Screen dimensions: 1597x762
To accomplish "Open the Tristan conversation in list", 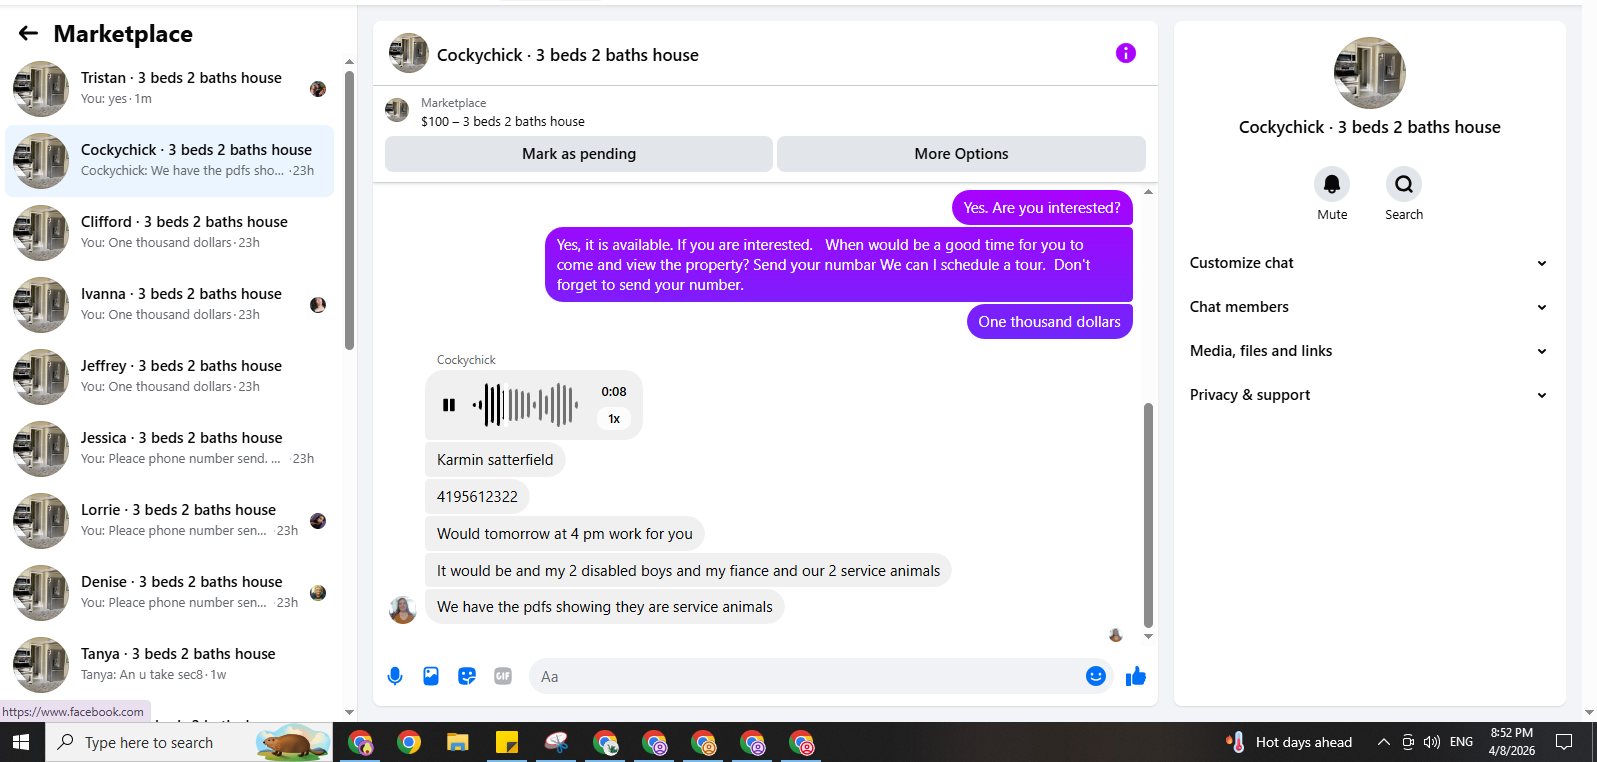I will click(170, 88).
